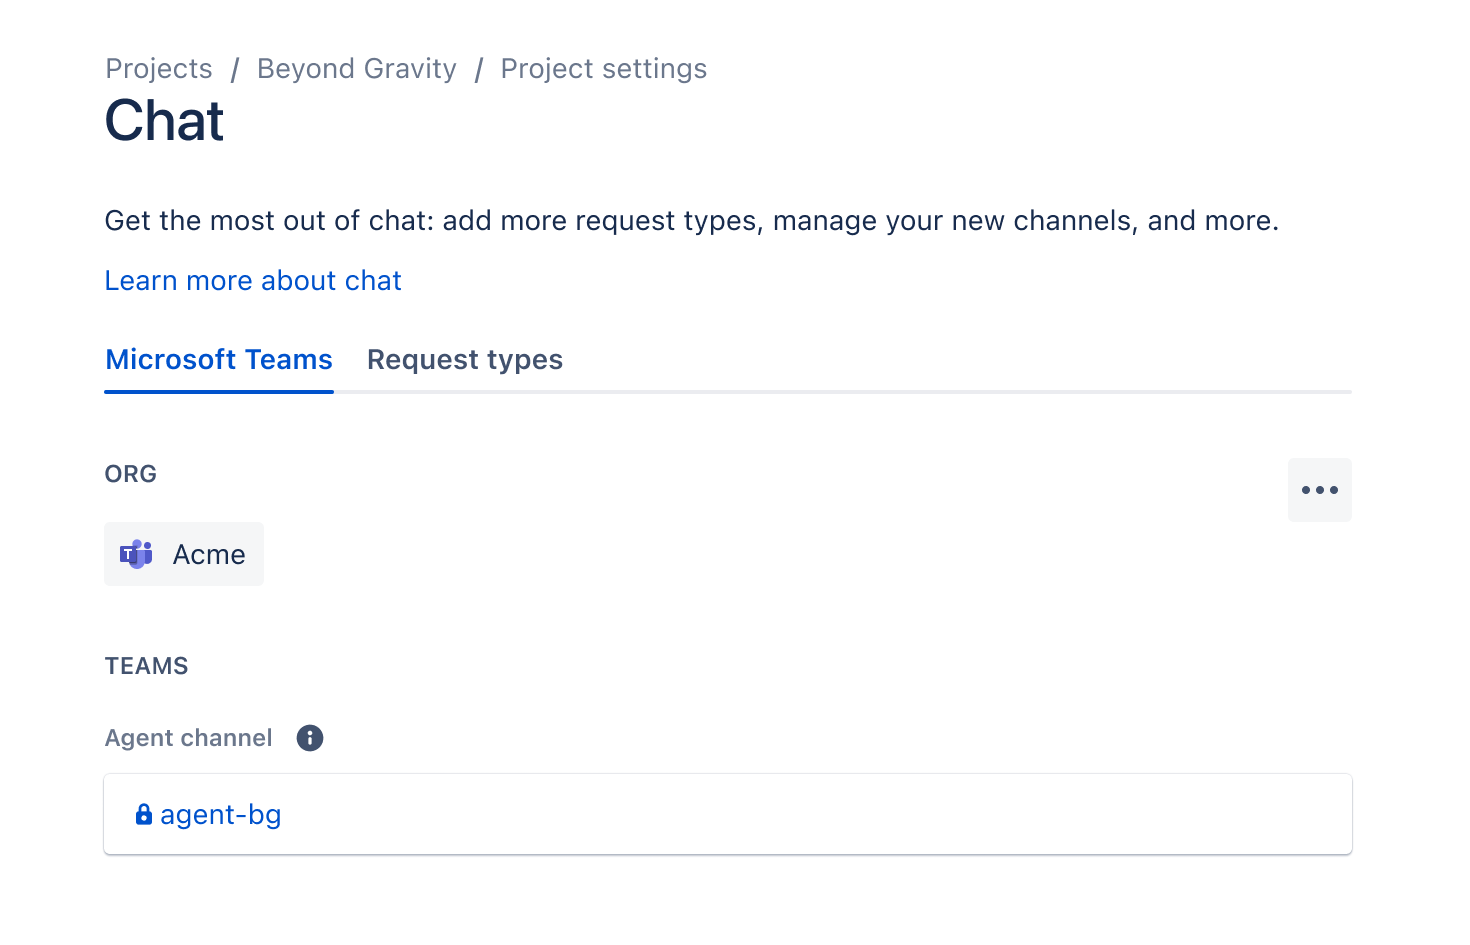
Task: Click the lock icon beside agent-bg
Action: (144, 814)
